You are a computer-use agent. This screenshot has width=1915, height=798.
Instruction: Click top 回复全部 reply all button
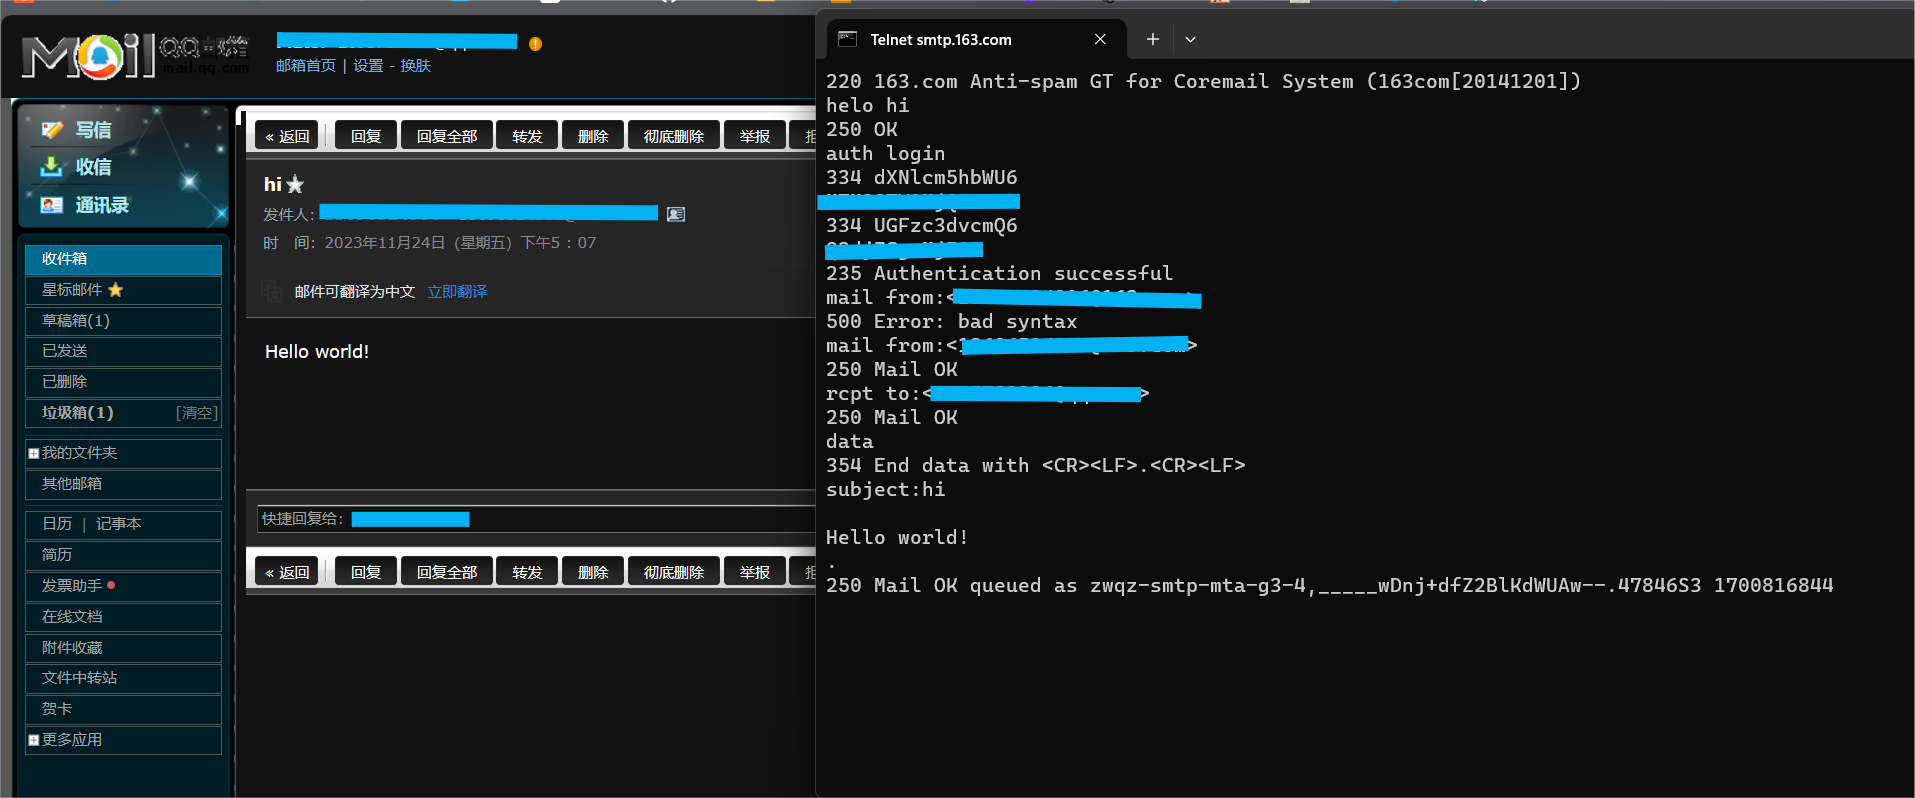click(447, 136)
